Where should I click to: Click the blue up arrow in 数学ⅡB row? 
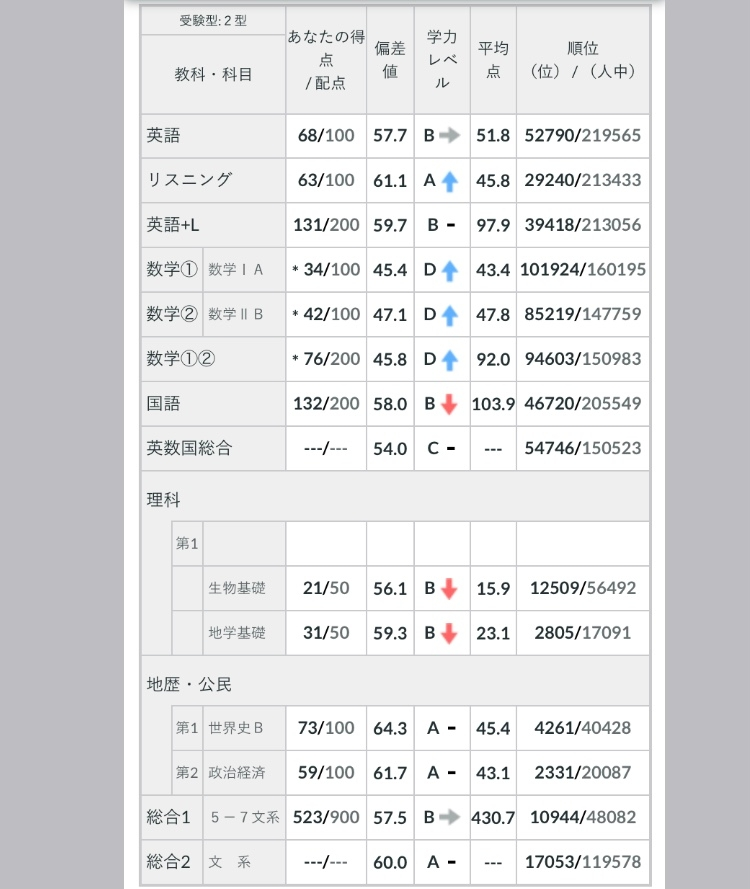[450, 315]
